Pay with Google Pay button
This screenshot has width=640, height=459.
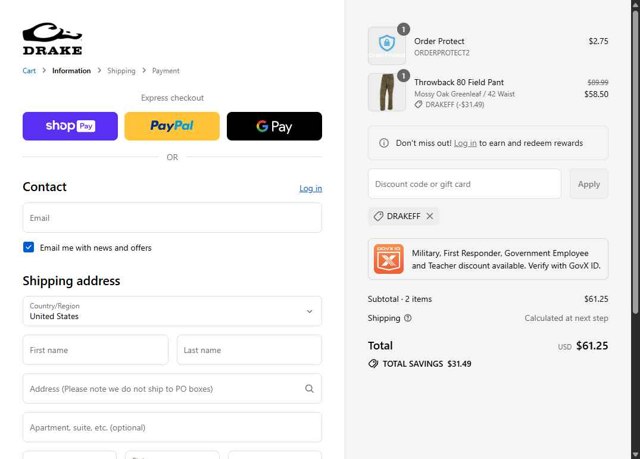[x=274, y=126]
